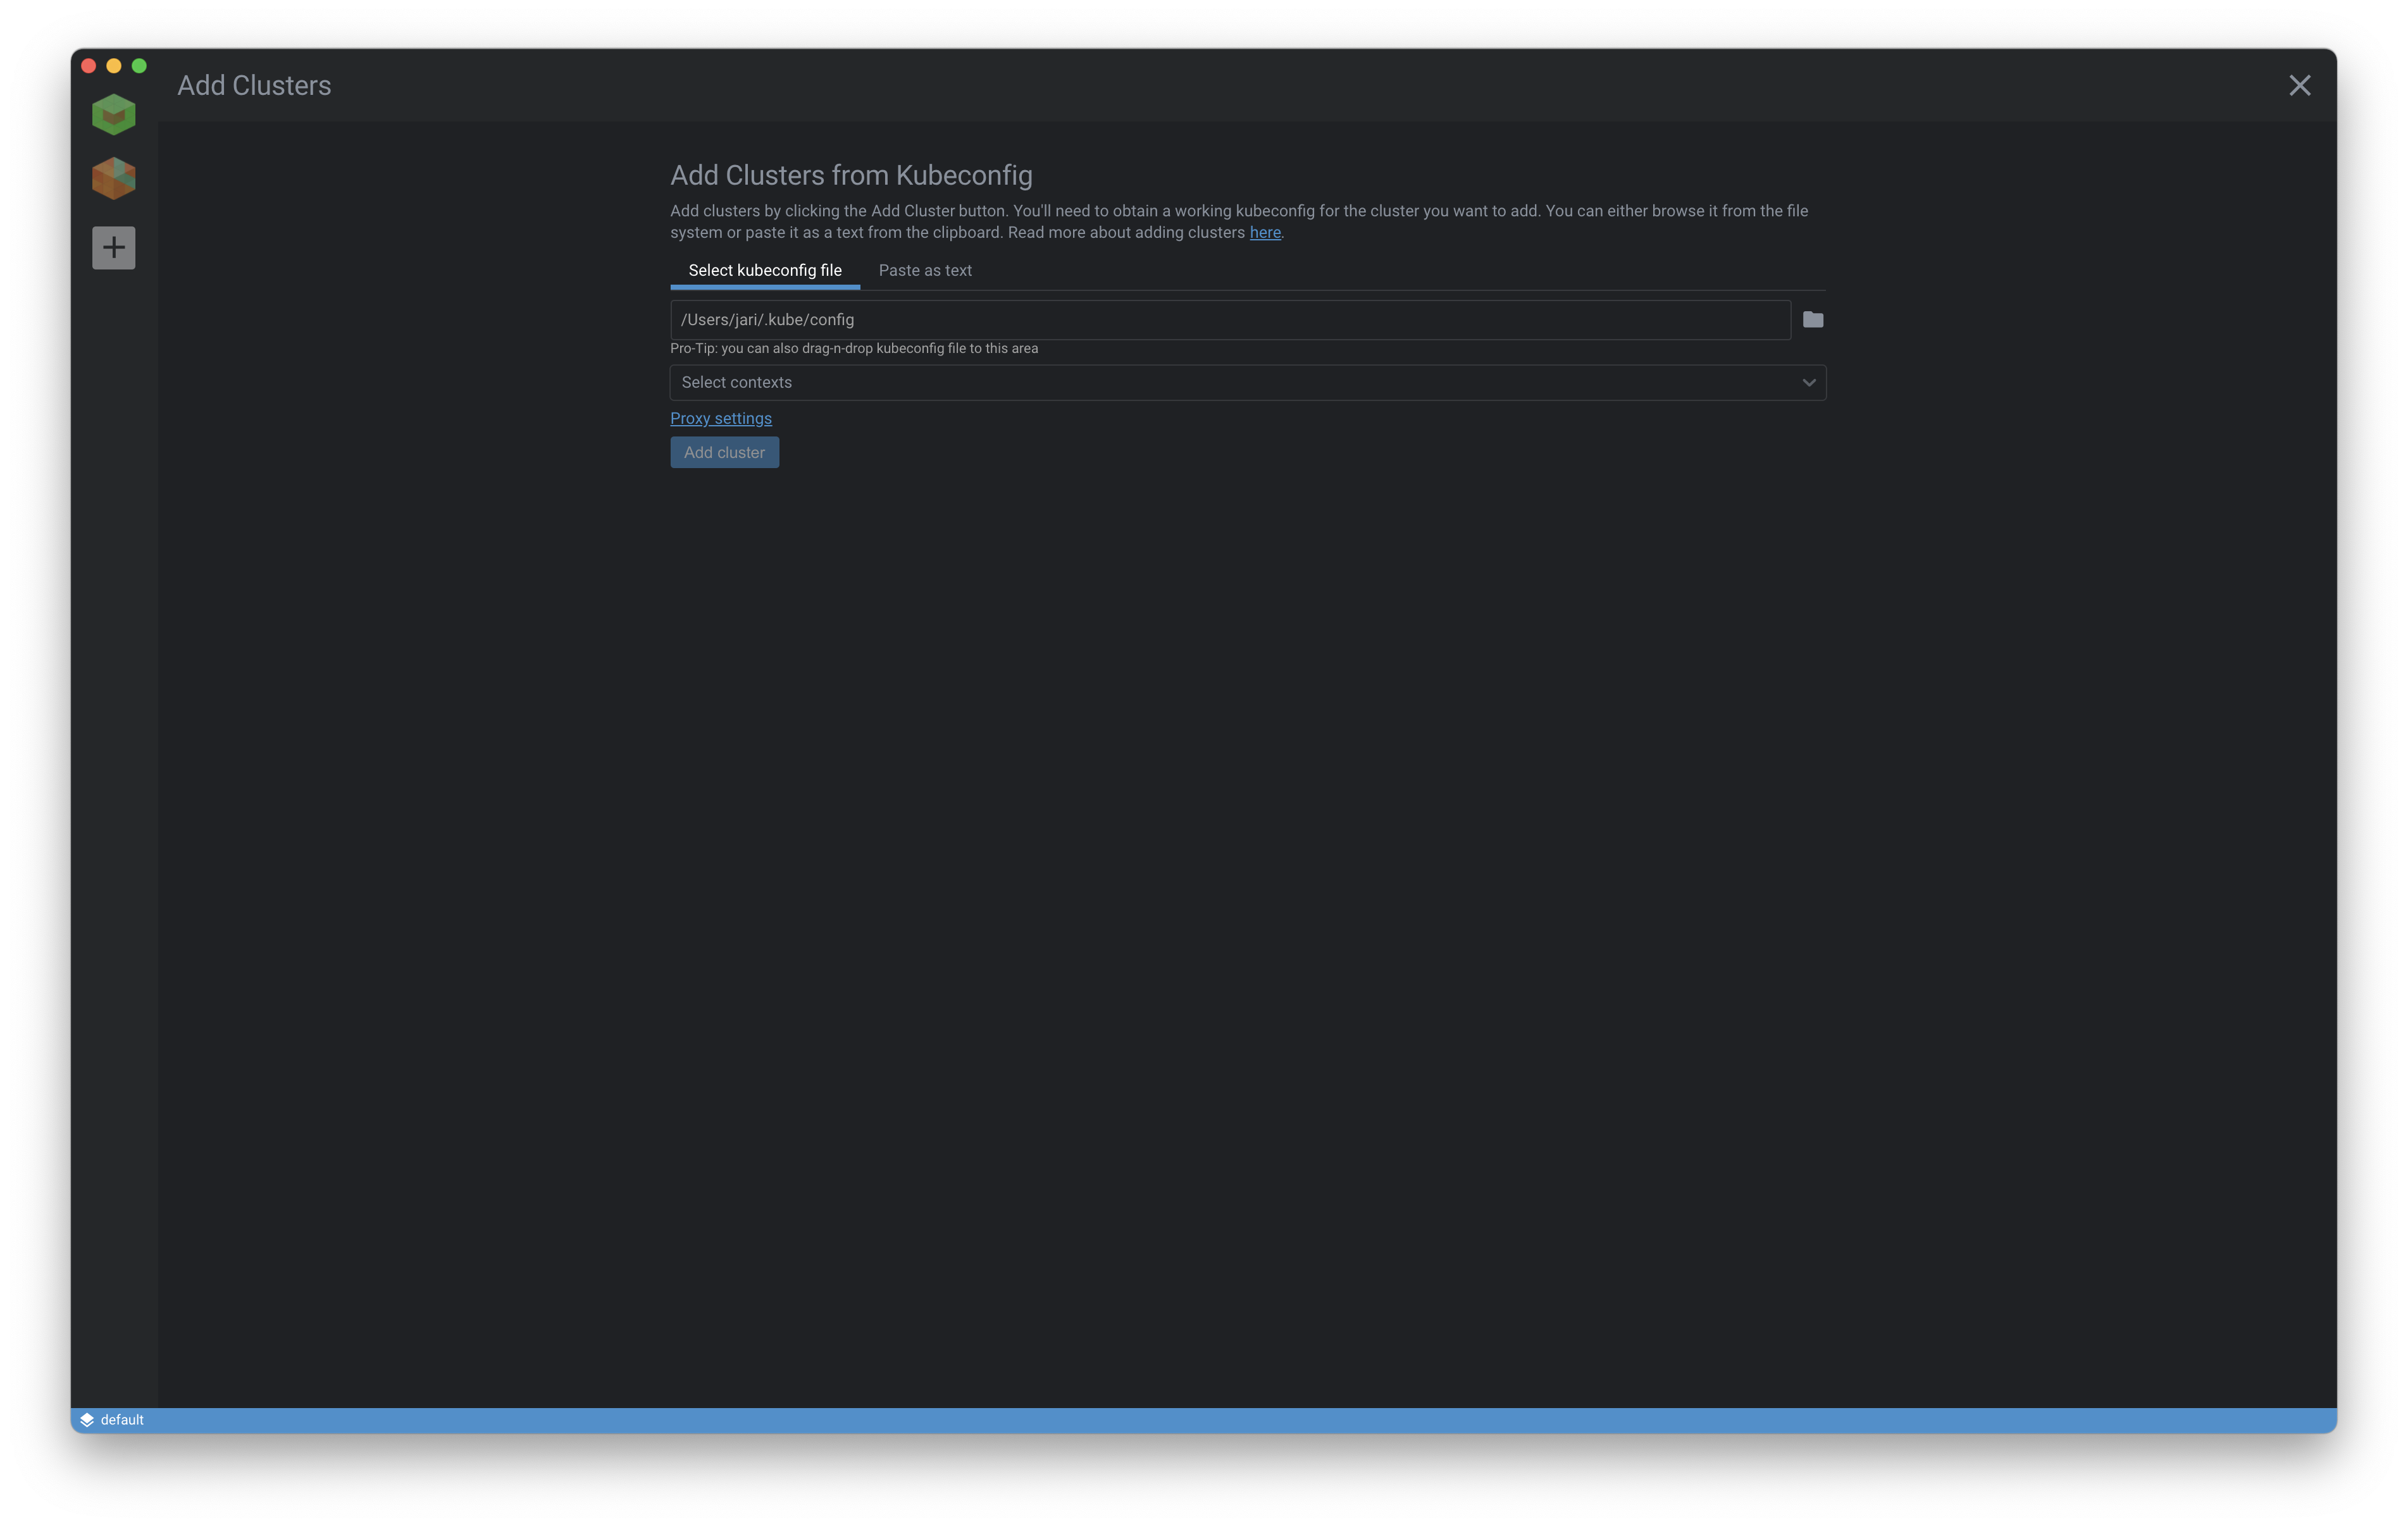The height and width of the screenshot is (1527, 2408).
Task: Click the default workspace label
Action: 122,1419
